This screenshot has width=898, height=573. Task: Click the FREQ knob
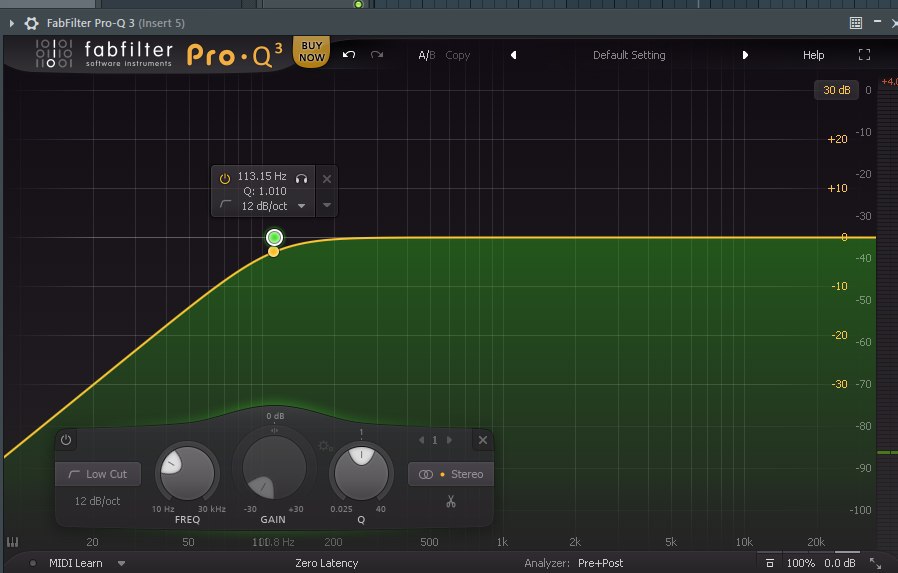187,473
